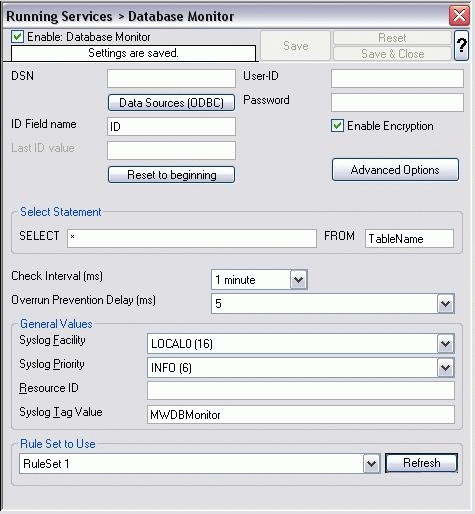Image resolution: width=475 pixels, height=514 pixels.
Task: Open Advanced Options
Action: 395,170
